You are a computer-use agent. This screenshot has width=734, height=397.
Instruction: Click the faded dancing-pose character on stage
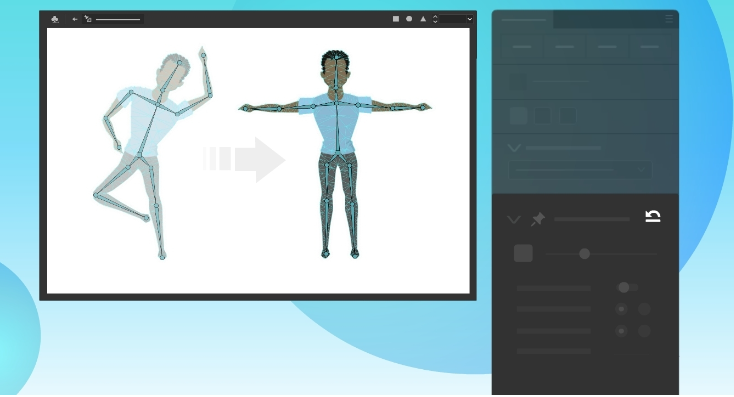[154, 152]
